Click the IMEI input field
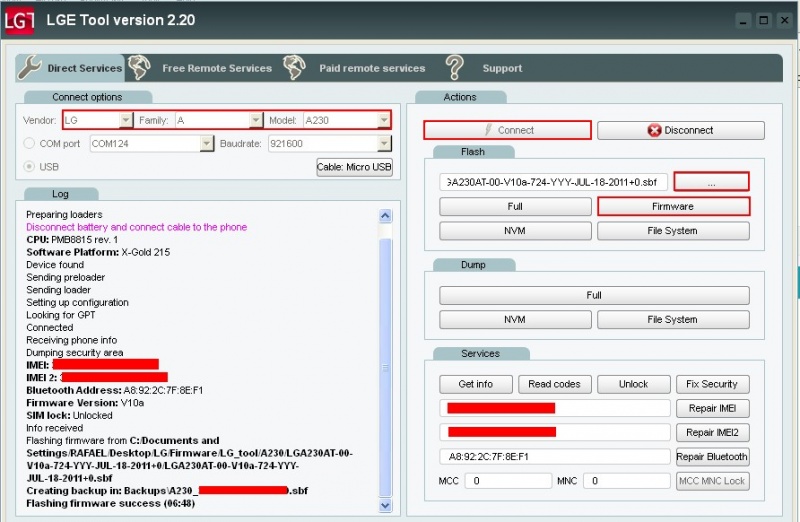 555,408
